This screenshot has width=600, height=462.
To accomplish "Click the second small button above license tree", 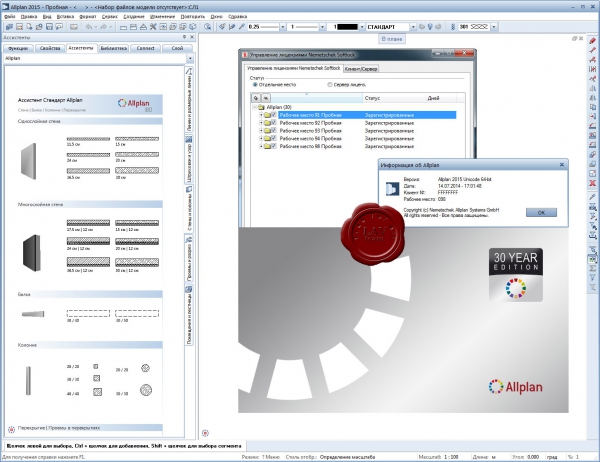I will pyautogui.click(x=265, y=98).
